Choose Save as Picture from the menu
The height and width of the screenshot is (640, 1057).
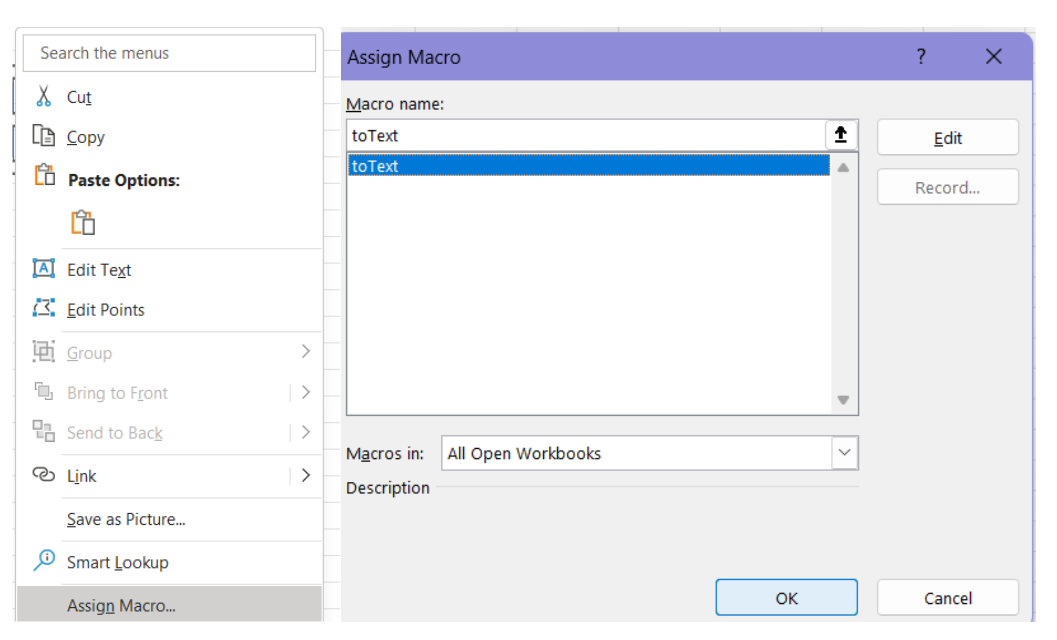126,519
